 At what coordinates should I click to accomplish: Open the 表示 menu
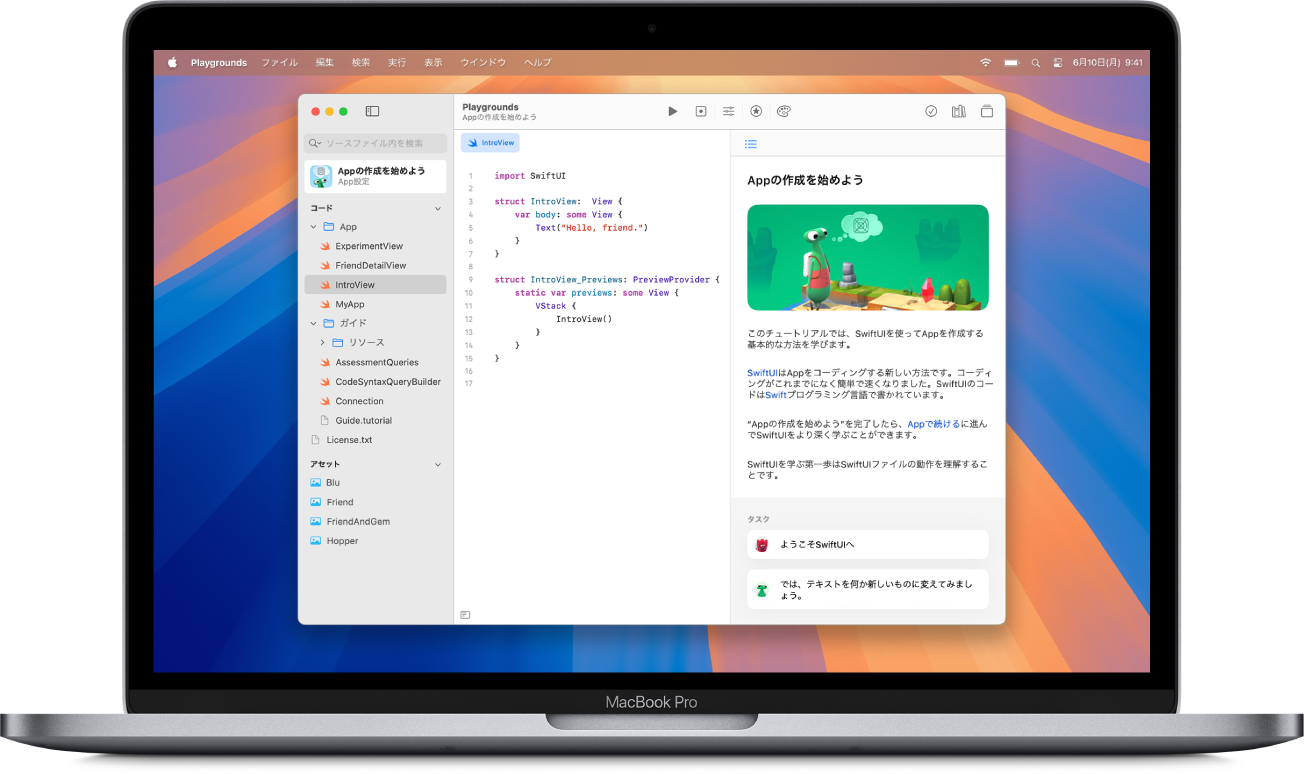433,62
